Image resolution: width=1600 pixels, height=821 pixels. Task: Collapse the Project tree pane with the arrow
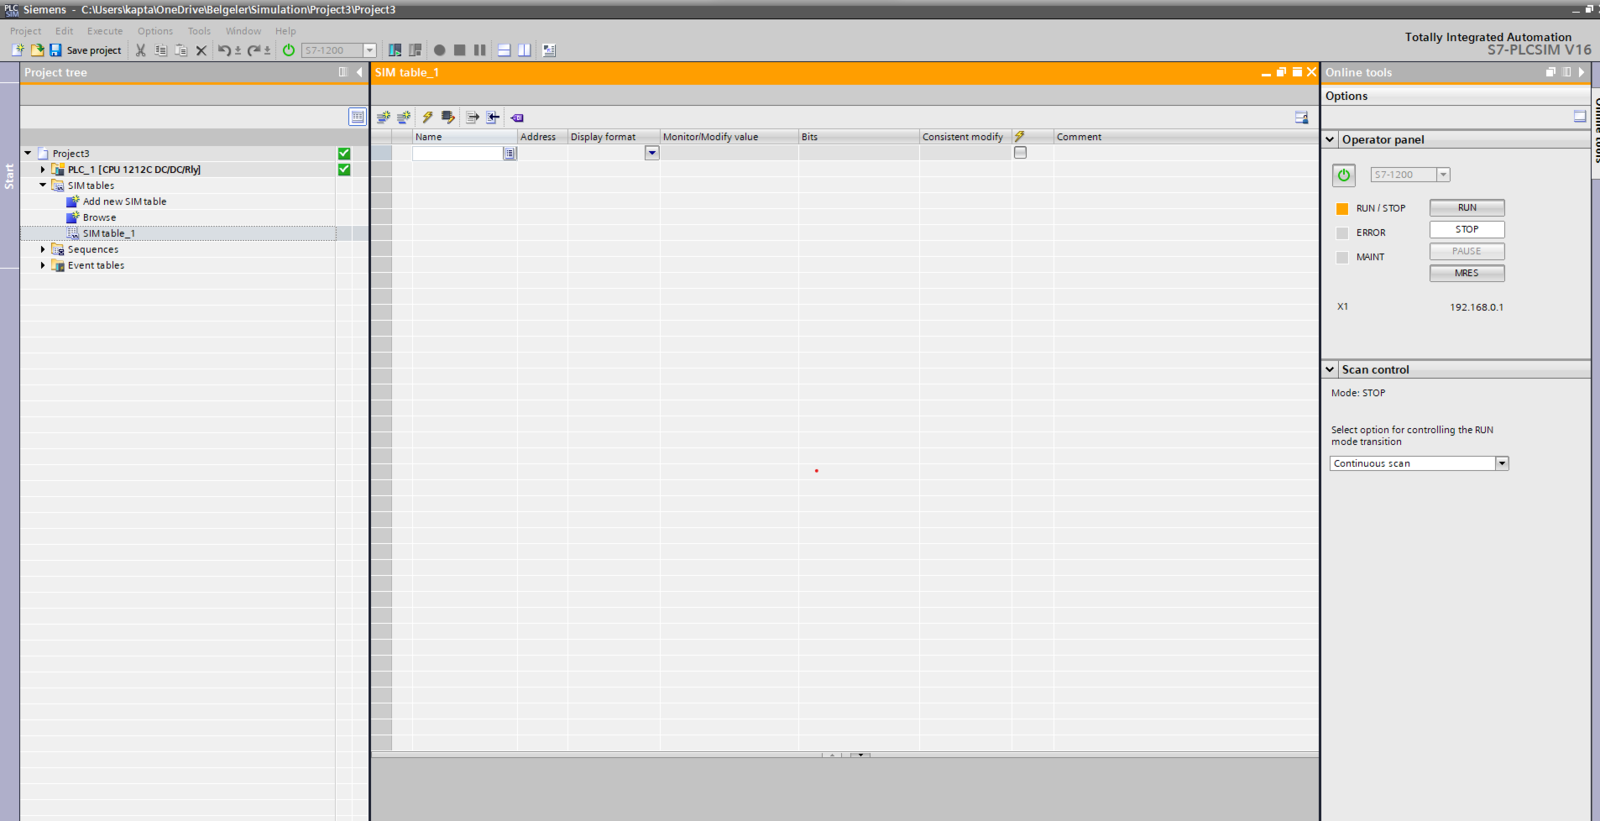(359, 72)
